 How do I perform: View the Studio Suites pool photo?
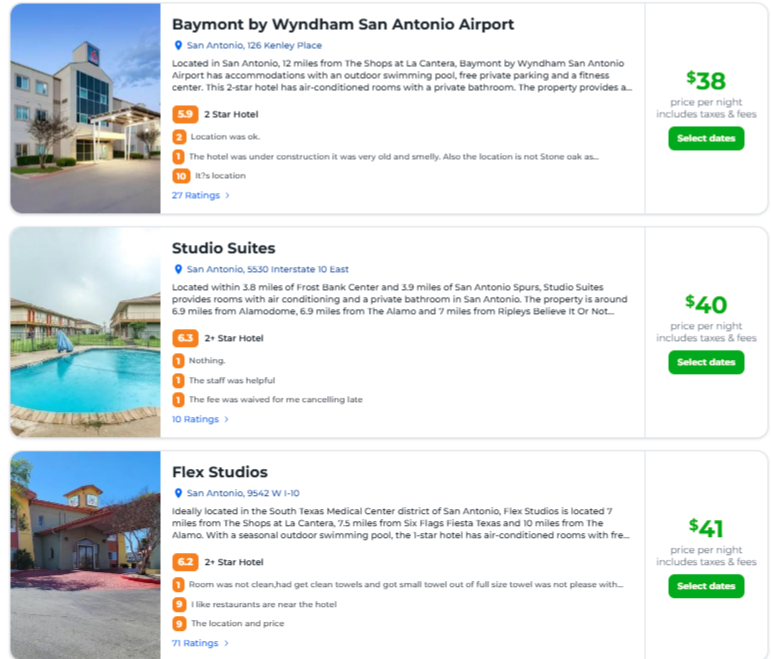pos(85,332)
